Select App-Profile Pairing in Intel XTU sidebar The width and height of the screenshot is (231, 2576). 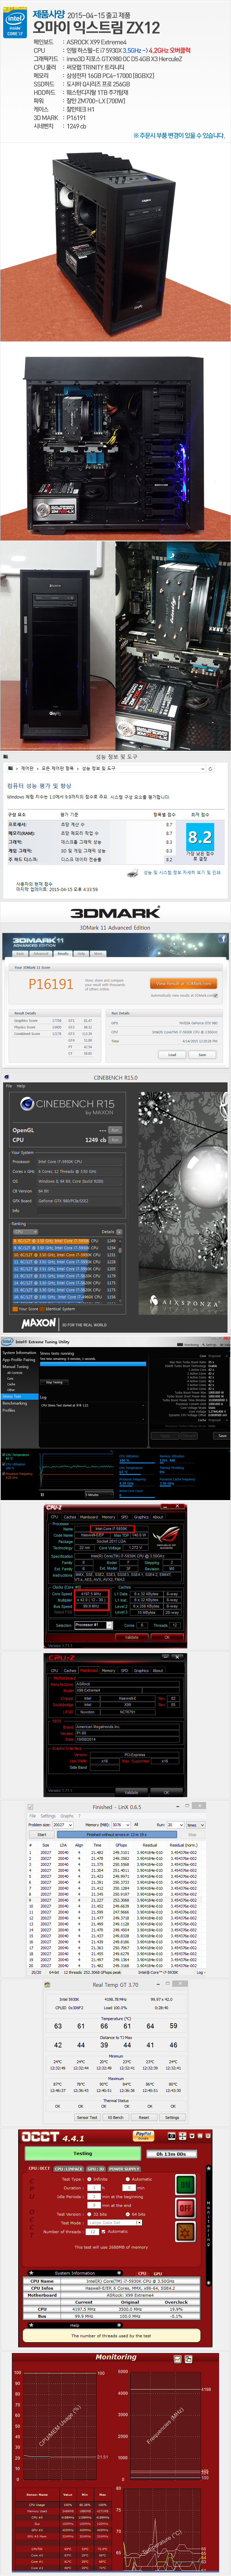19,1360
